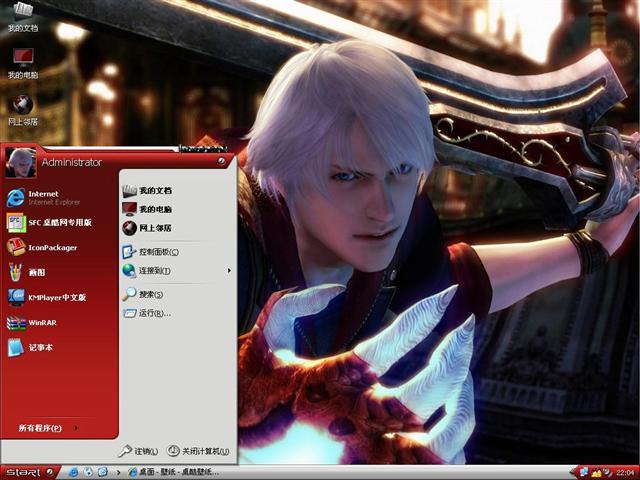Screen dimensions: 640x480
Task: Open Internet Explorer from Start menu
Action: tap(45, 196)
